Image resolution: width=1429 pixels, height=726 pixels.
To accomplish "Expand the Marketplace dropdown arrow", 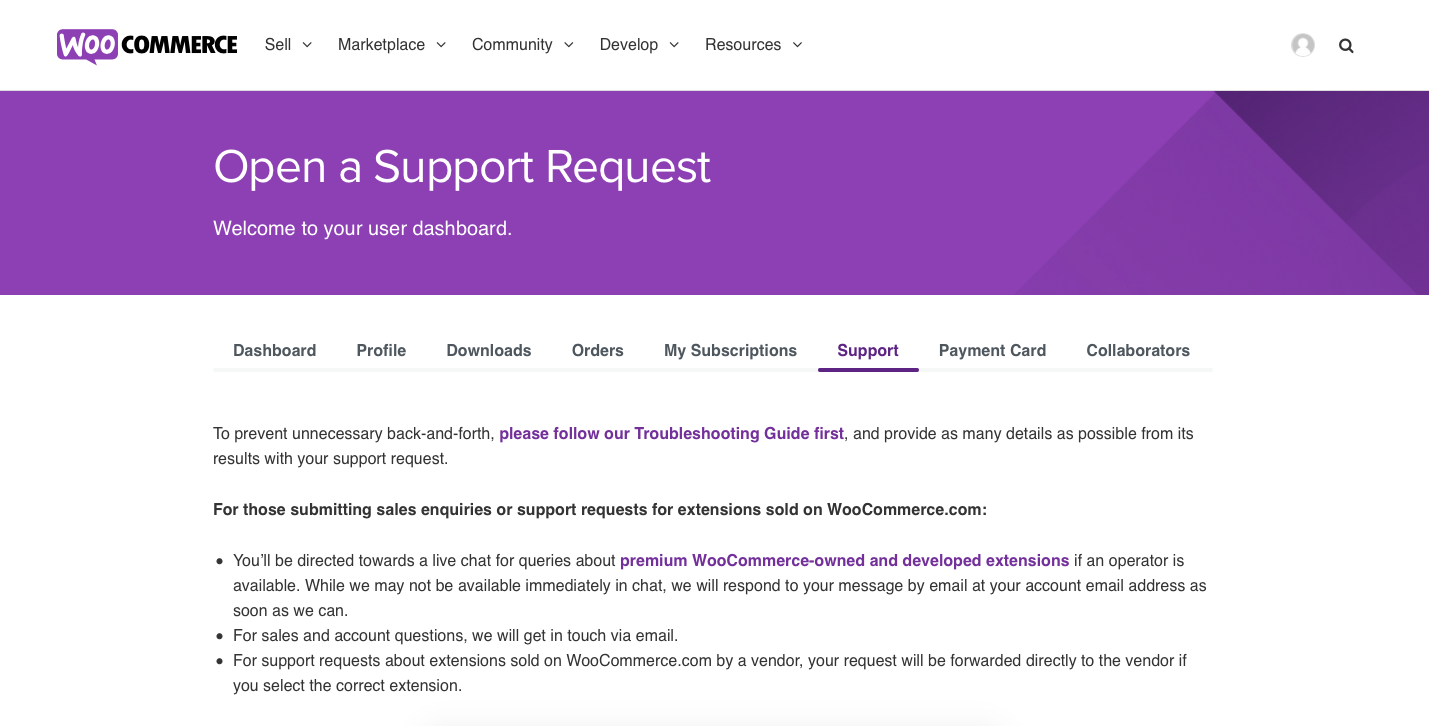I will pyautogui.click(x=441, y=45).
